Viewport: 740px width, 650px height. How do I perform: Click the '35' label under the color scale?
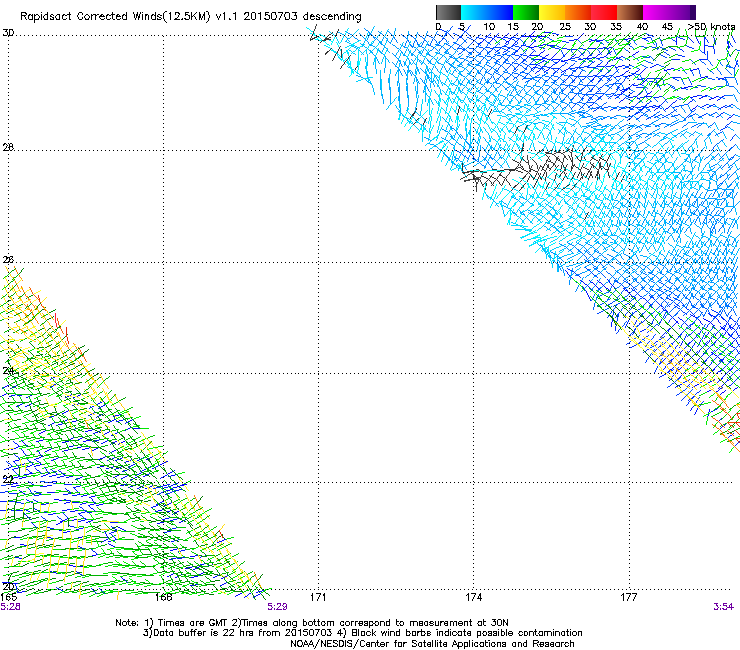[x=616, y=27]
